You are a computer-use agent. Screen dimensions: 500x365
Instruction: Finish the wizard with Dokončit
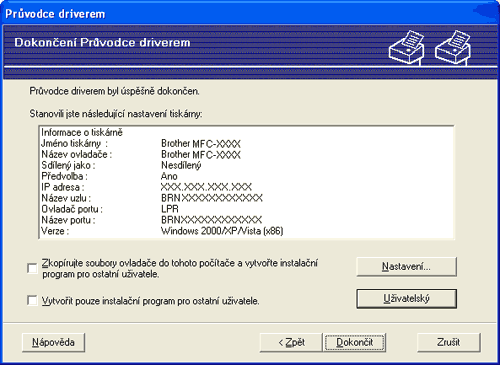[355, 342]
